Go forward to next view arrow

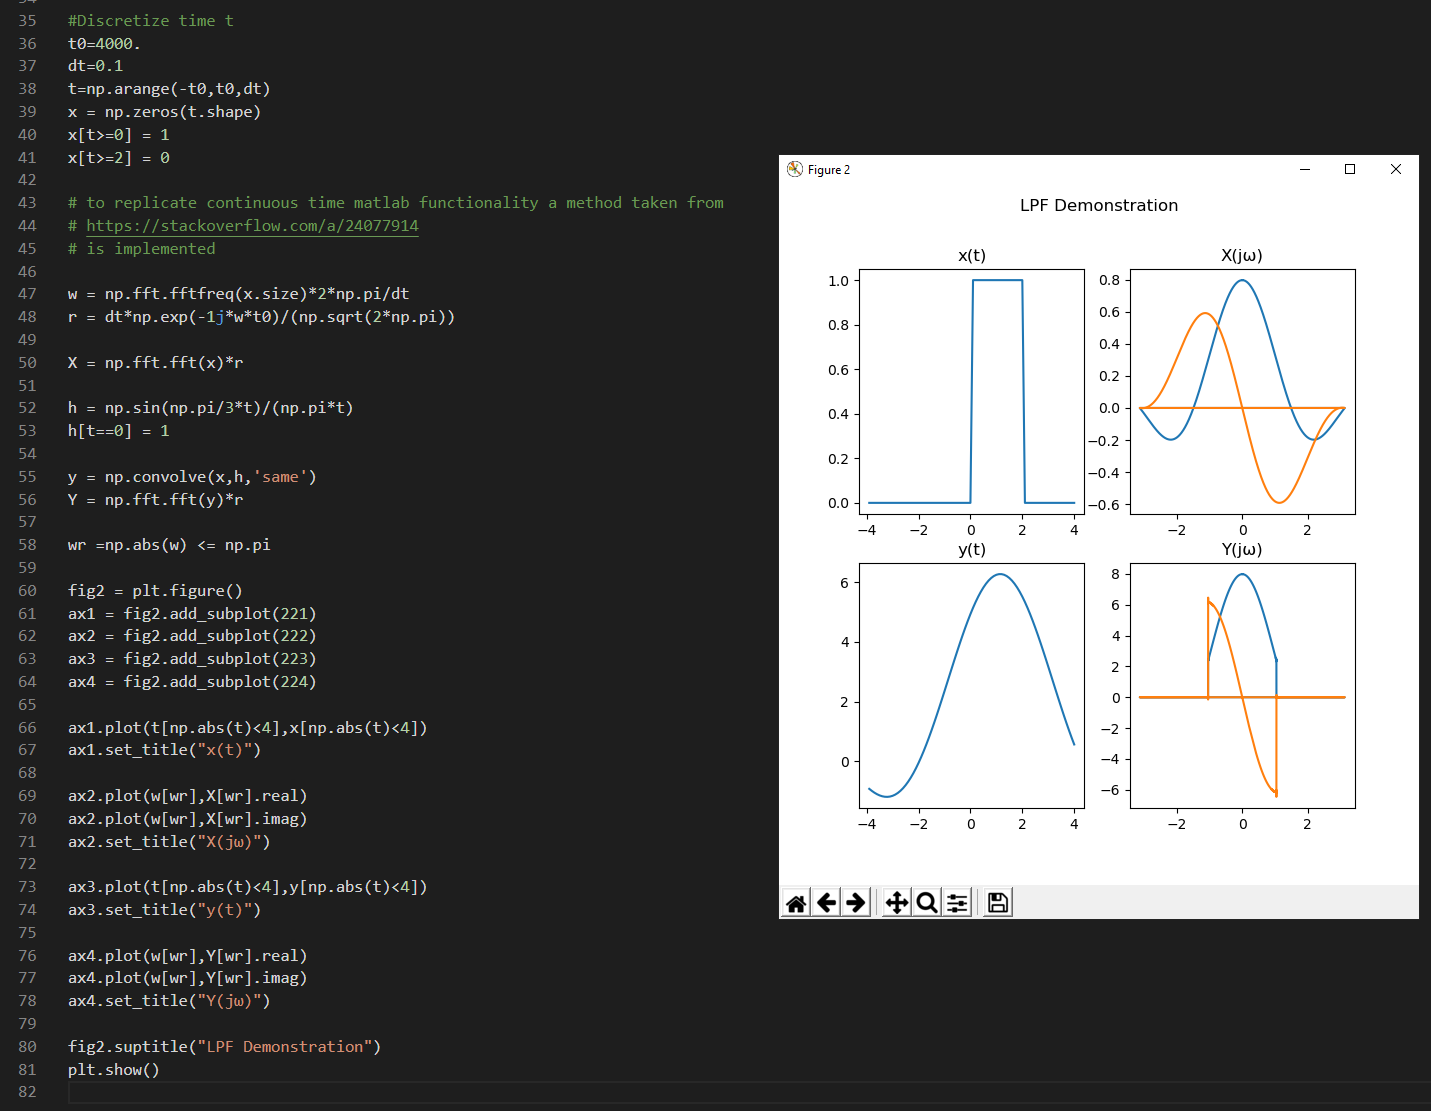[x=856, y=903]
